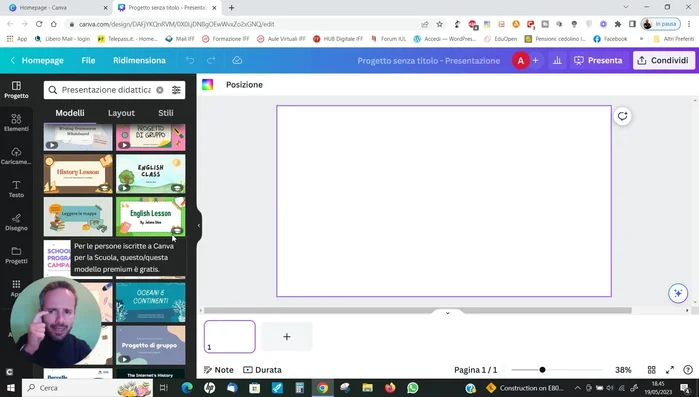The width and height of the screenshot is (699, 397).
Task: Open the Durata timing option
Action: tap(262, 370)
